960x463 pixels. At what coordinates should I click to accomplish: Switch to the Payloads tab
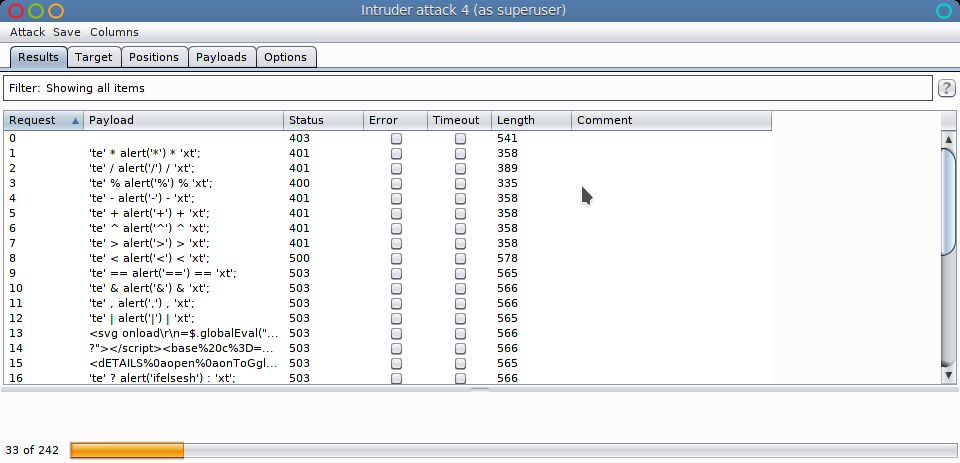[221, 57]
